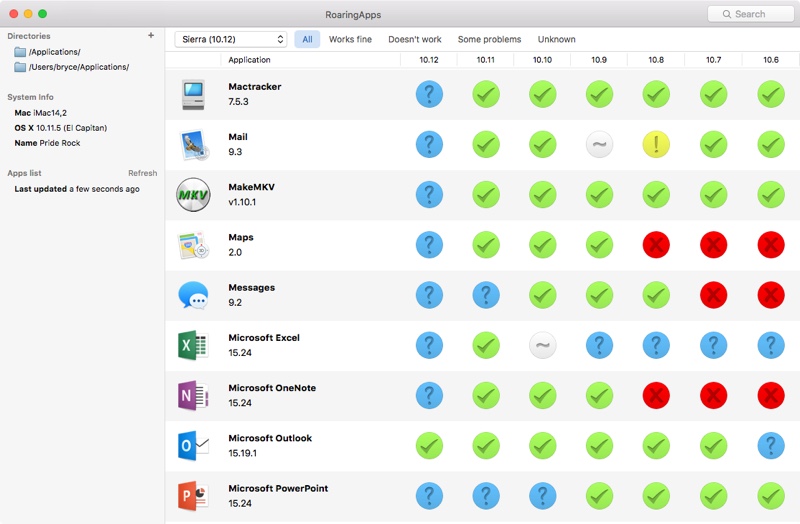Image resolution: width=800 pixels, height=524 pixels.
Task: Select the /Applications/ directory
Action: pos(54,52)
